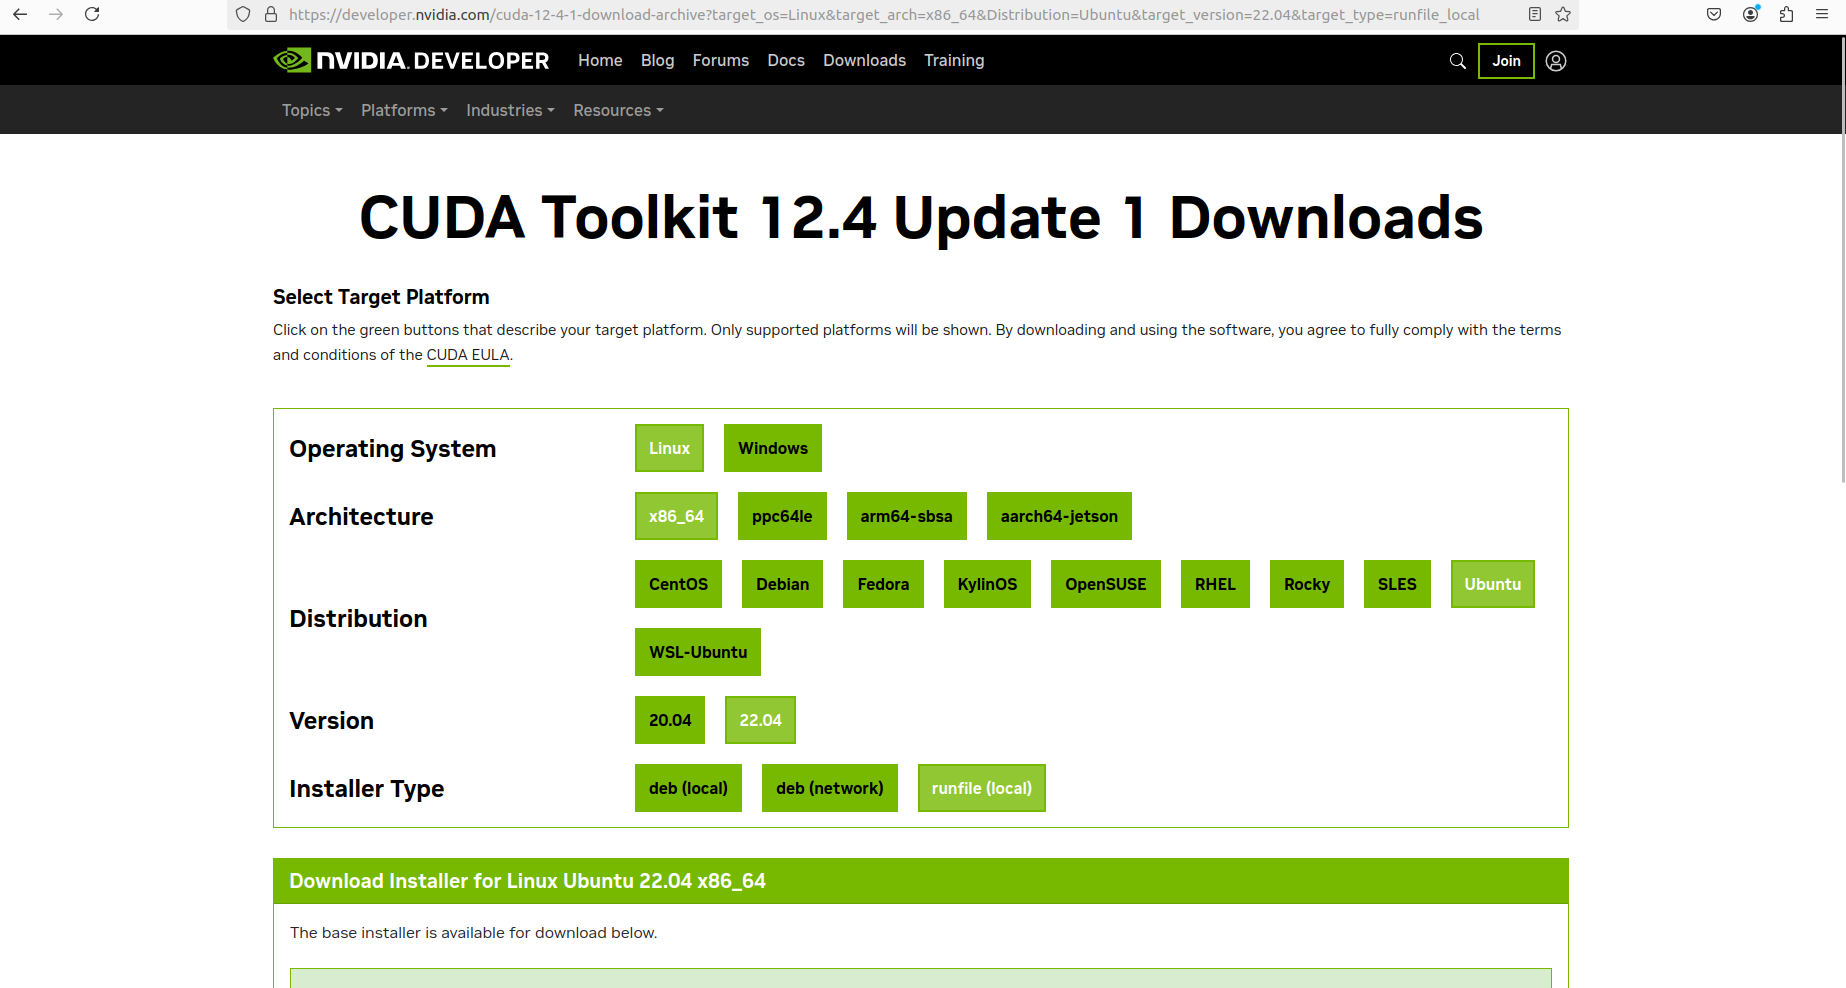Viewport: 1846px width, 988px height.
Task: Open the Firefox account icon
Action: coord(1751,14)
